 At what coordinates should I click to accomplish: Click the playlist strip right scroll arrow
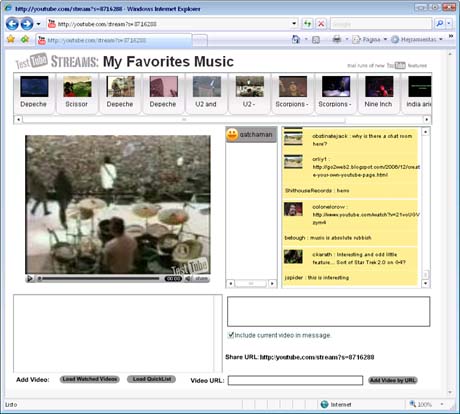tap(427, 119)
